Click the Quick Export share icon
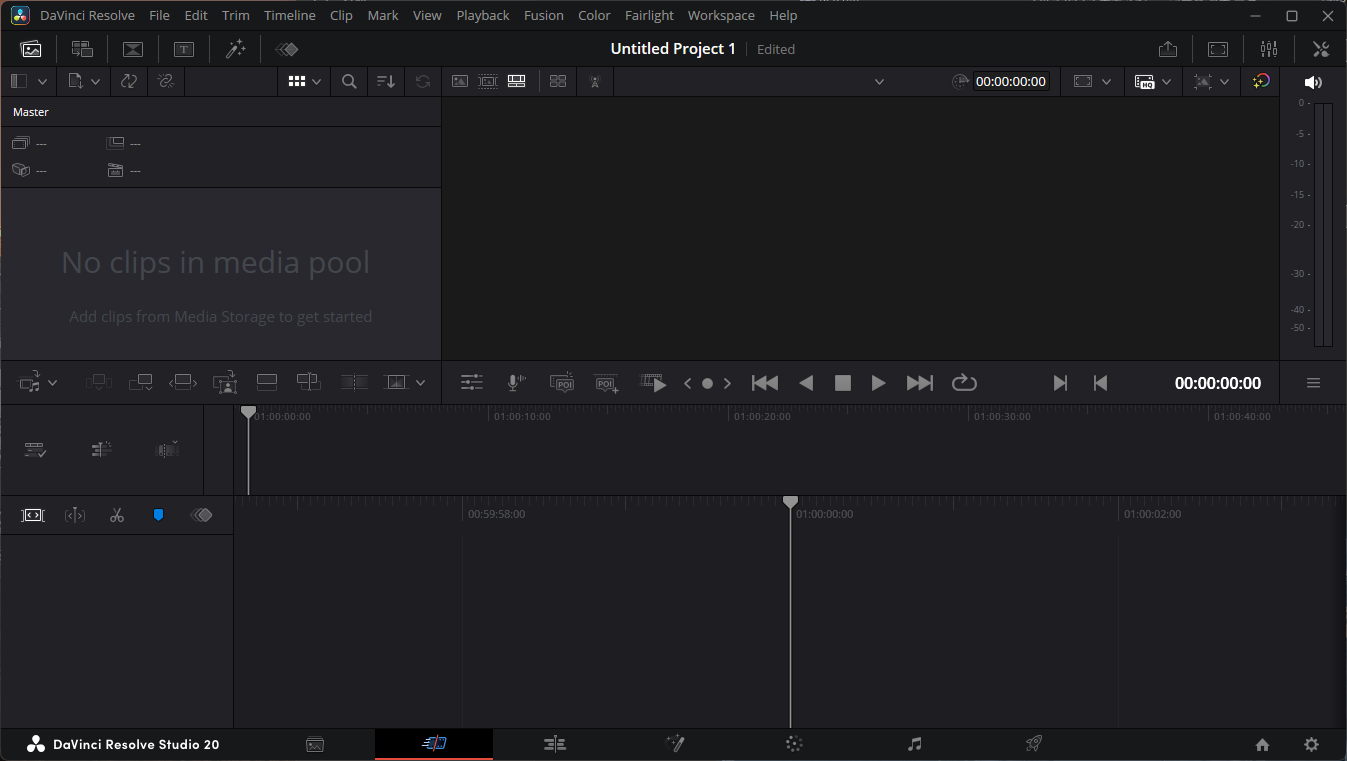This screenshot has height=761, width=1347. 1167,49
